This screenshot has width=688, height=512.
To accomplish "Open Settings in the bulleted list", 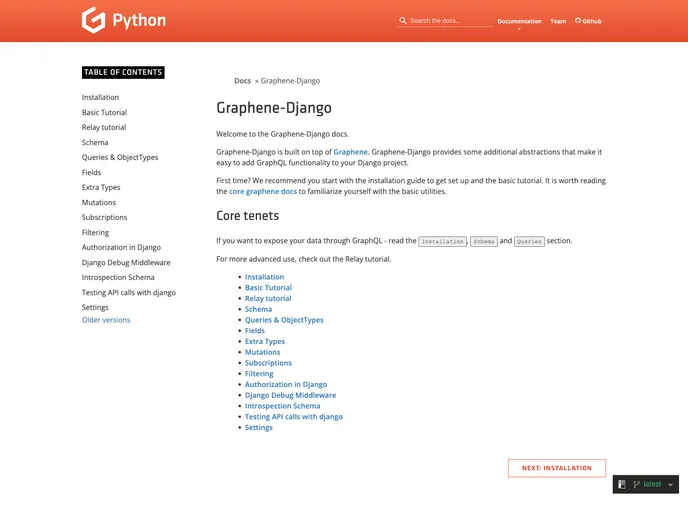I will 258,427.
